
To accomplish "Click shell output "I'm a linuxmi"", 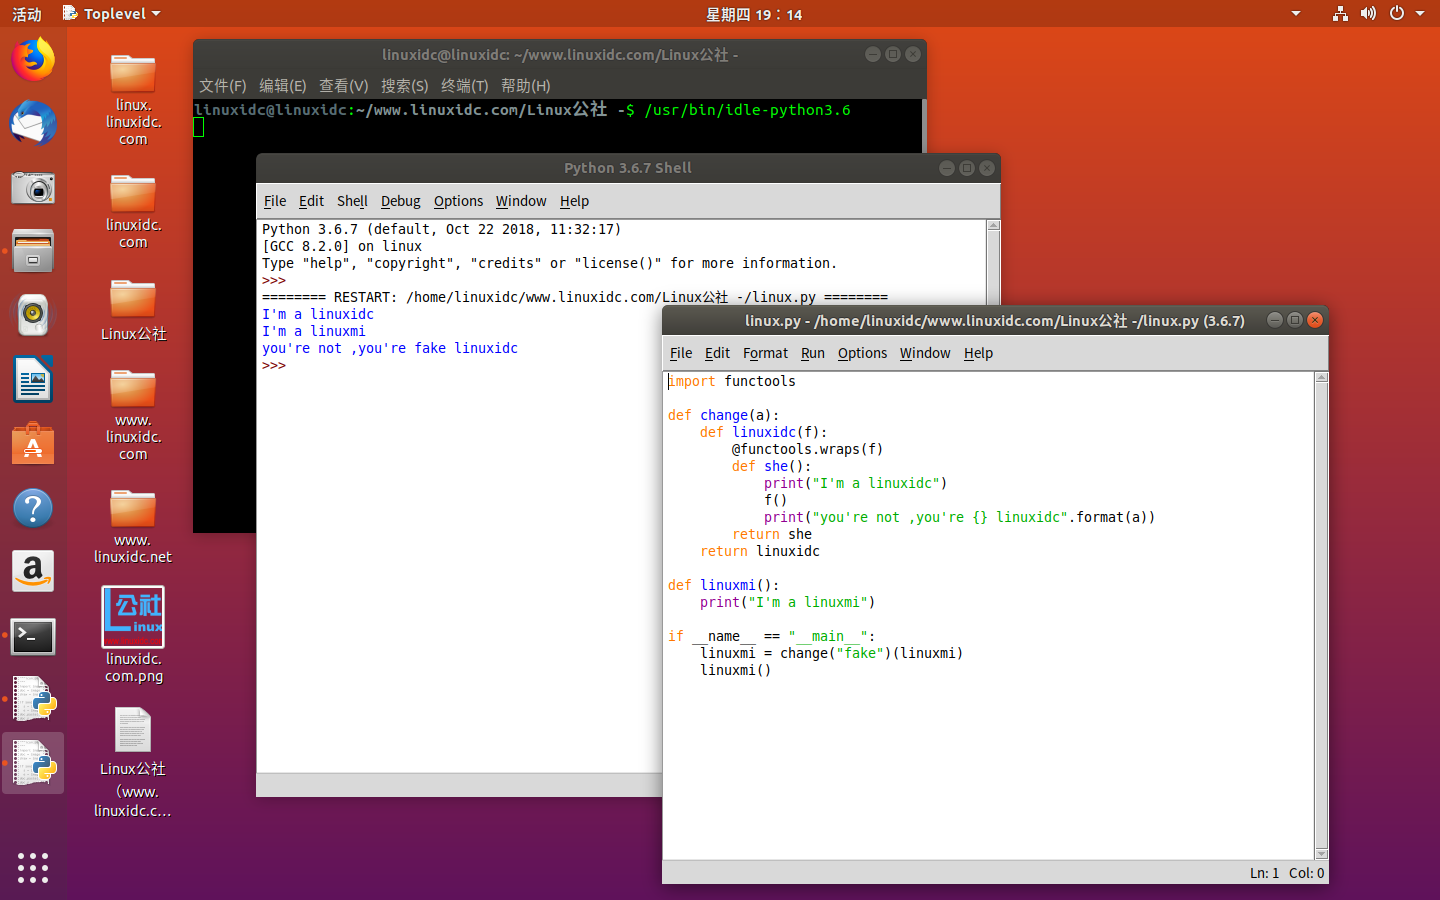I will pyautogui.click(x=314, y=331).
